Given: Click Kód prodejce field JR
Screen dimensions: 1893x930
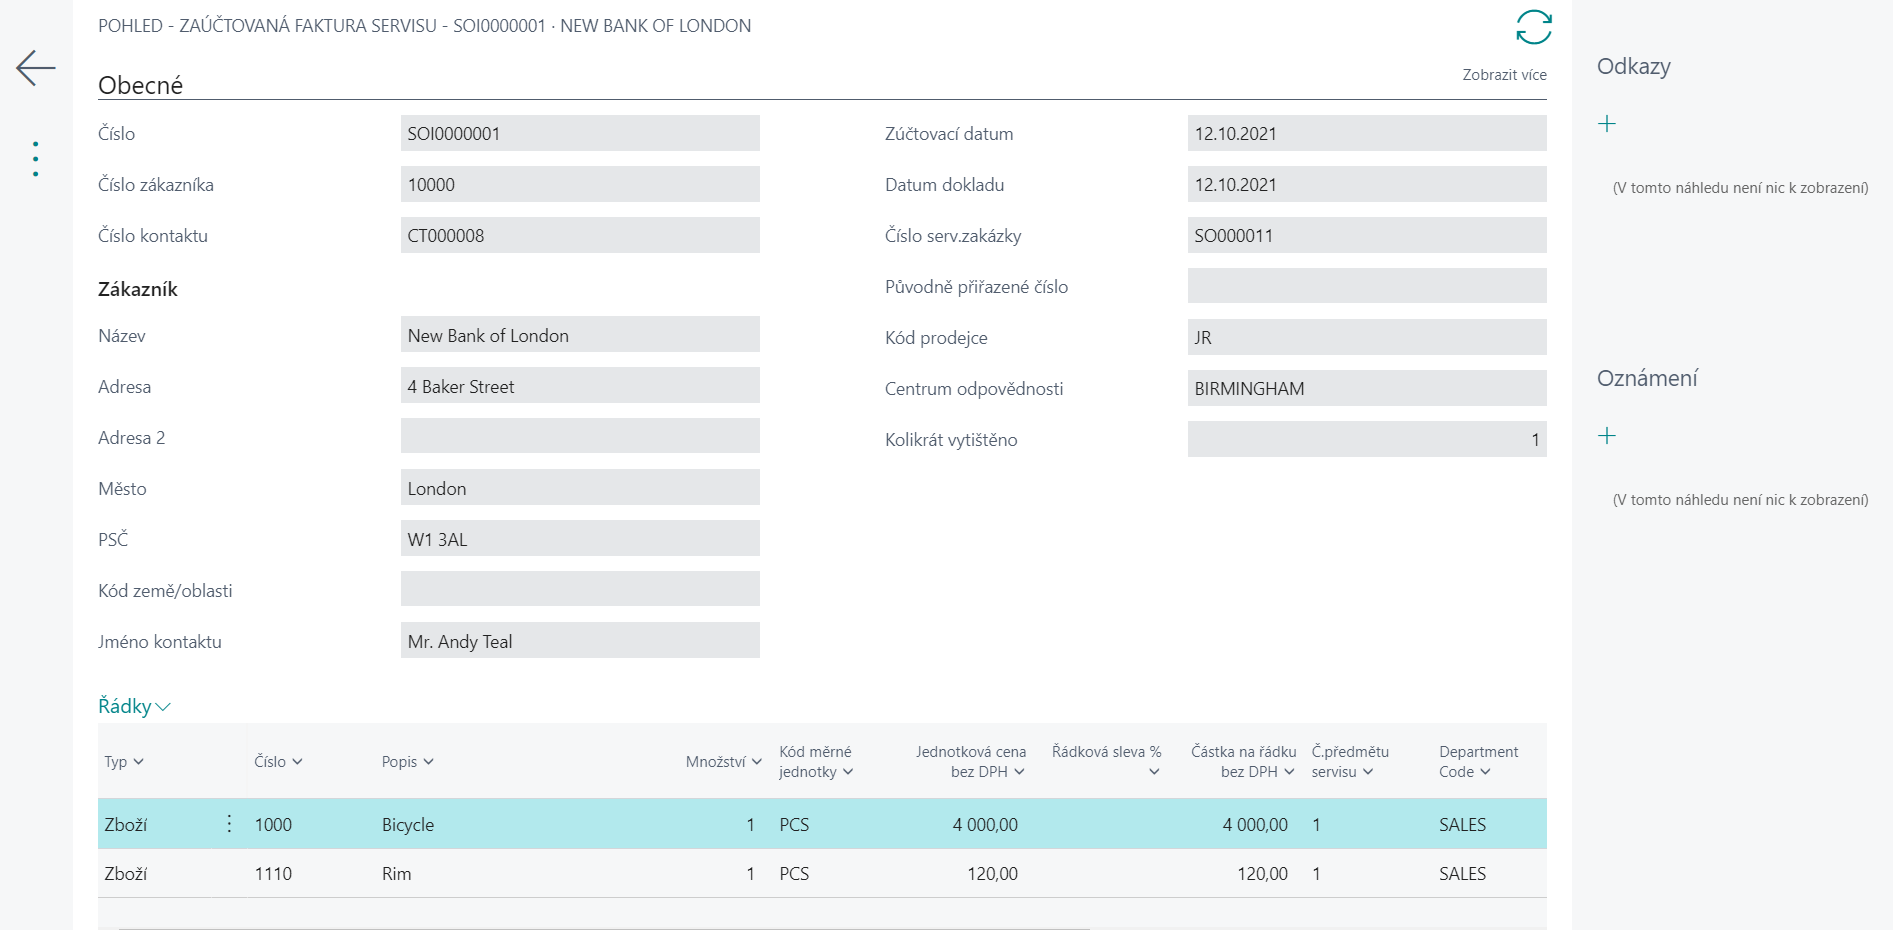Looking at the screenshot, I should (x=1367, y=337).
